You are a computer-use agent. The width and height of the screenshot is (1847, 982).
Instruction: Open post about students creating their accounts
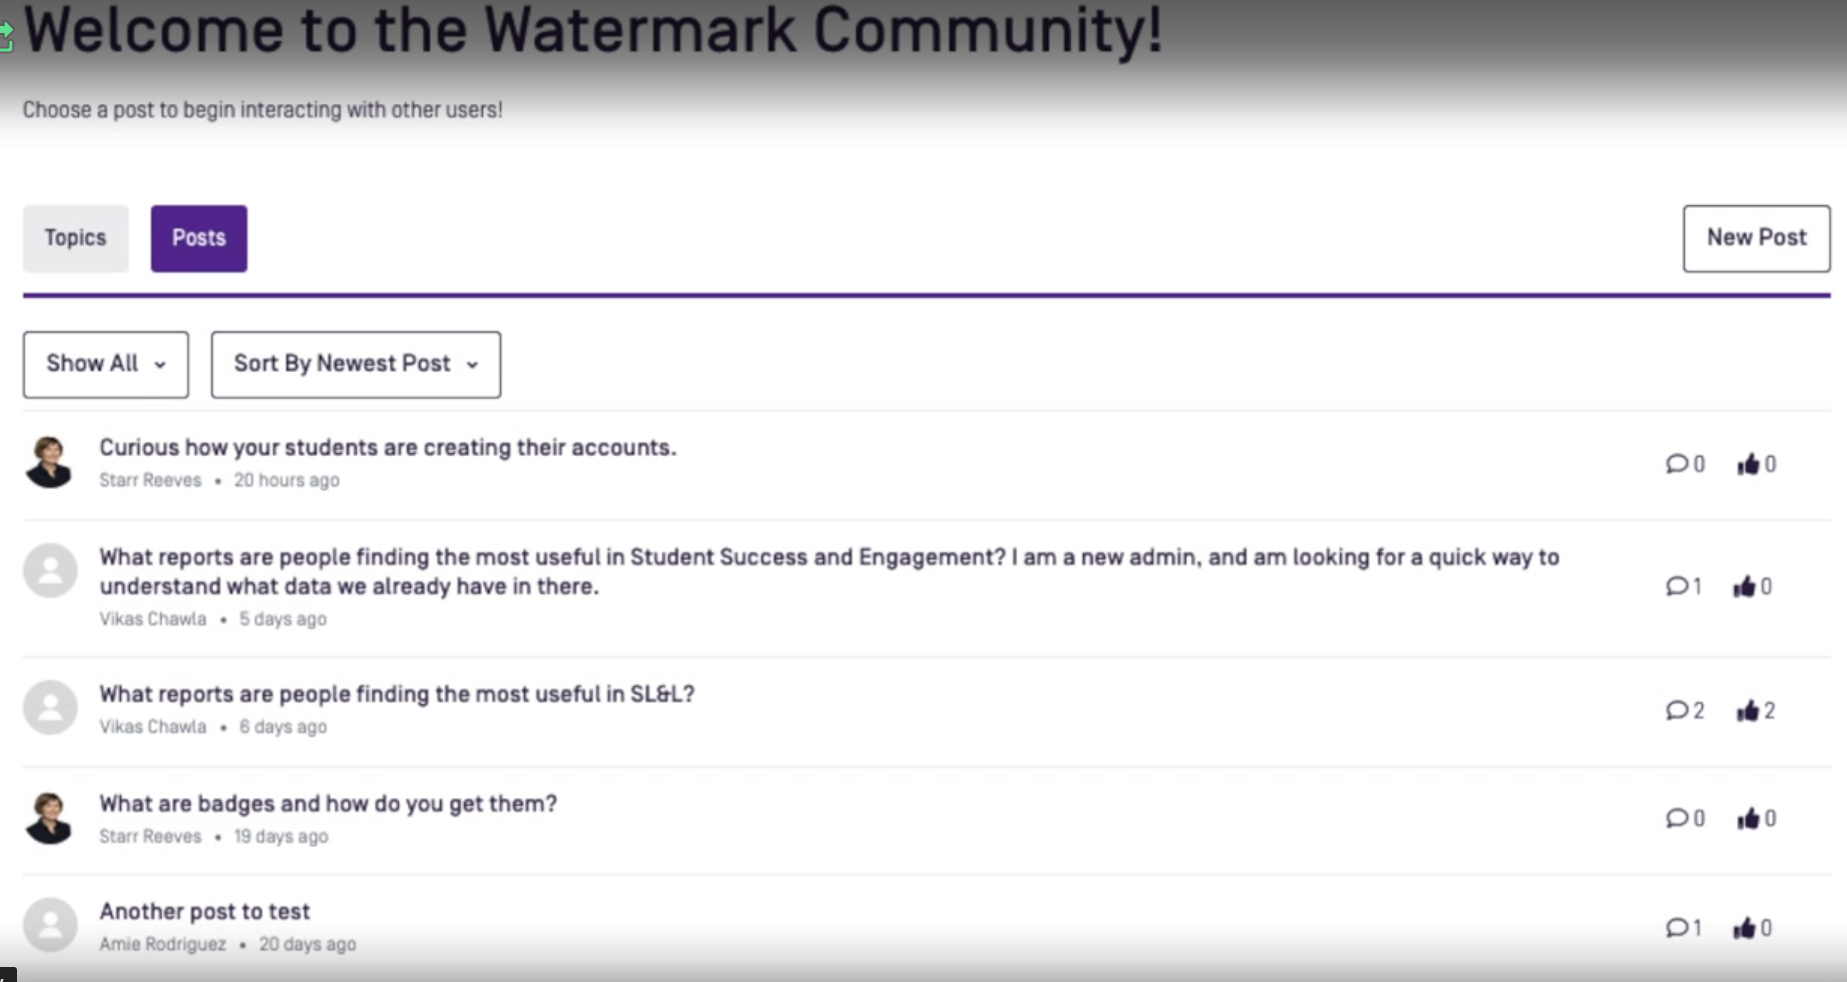[387, 447]
